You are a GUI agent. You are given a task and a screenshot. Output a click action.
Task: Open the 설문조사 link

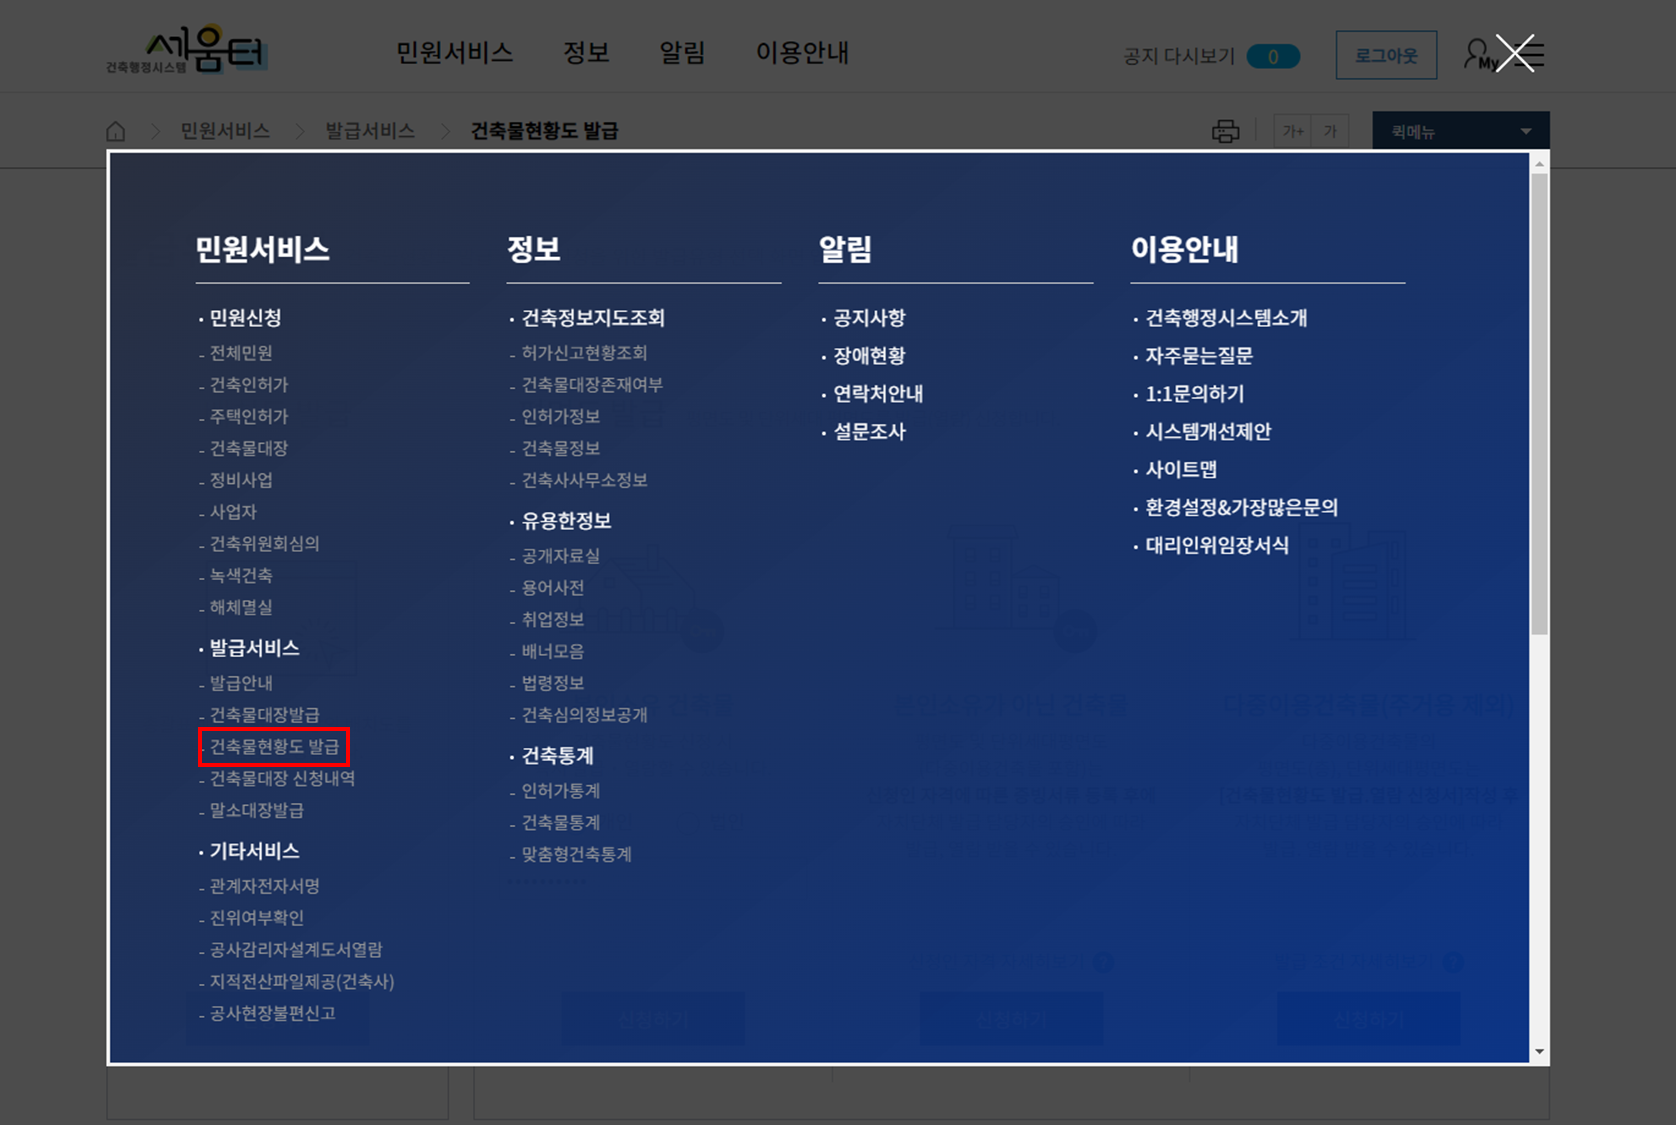point(868,432)
